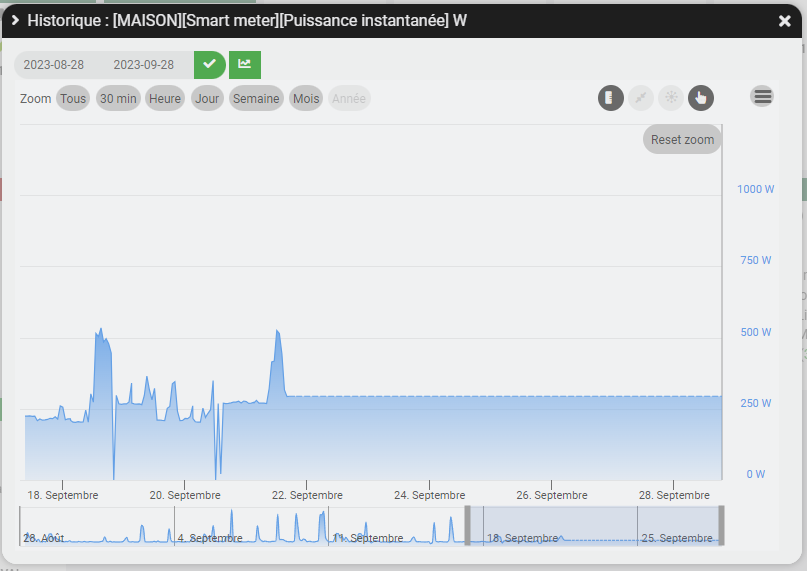Select the Semaine zoom range

(x=256, y=98)
